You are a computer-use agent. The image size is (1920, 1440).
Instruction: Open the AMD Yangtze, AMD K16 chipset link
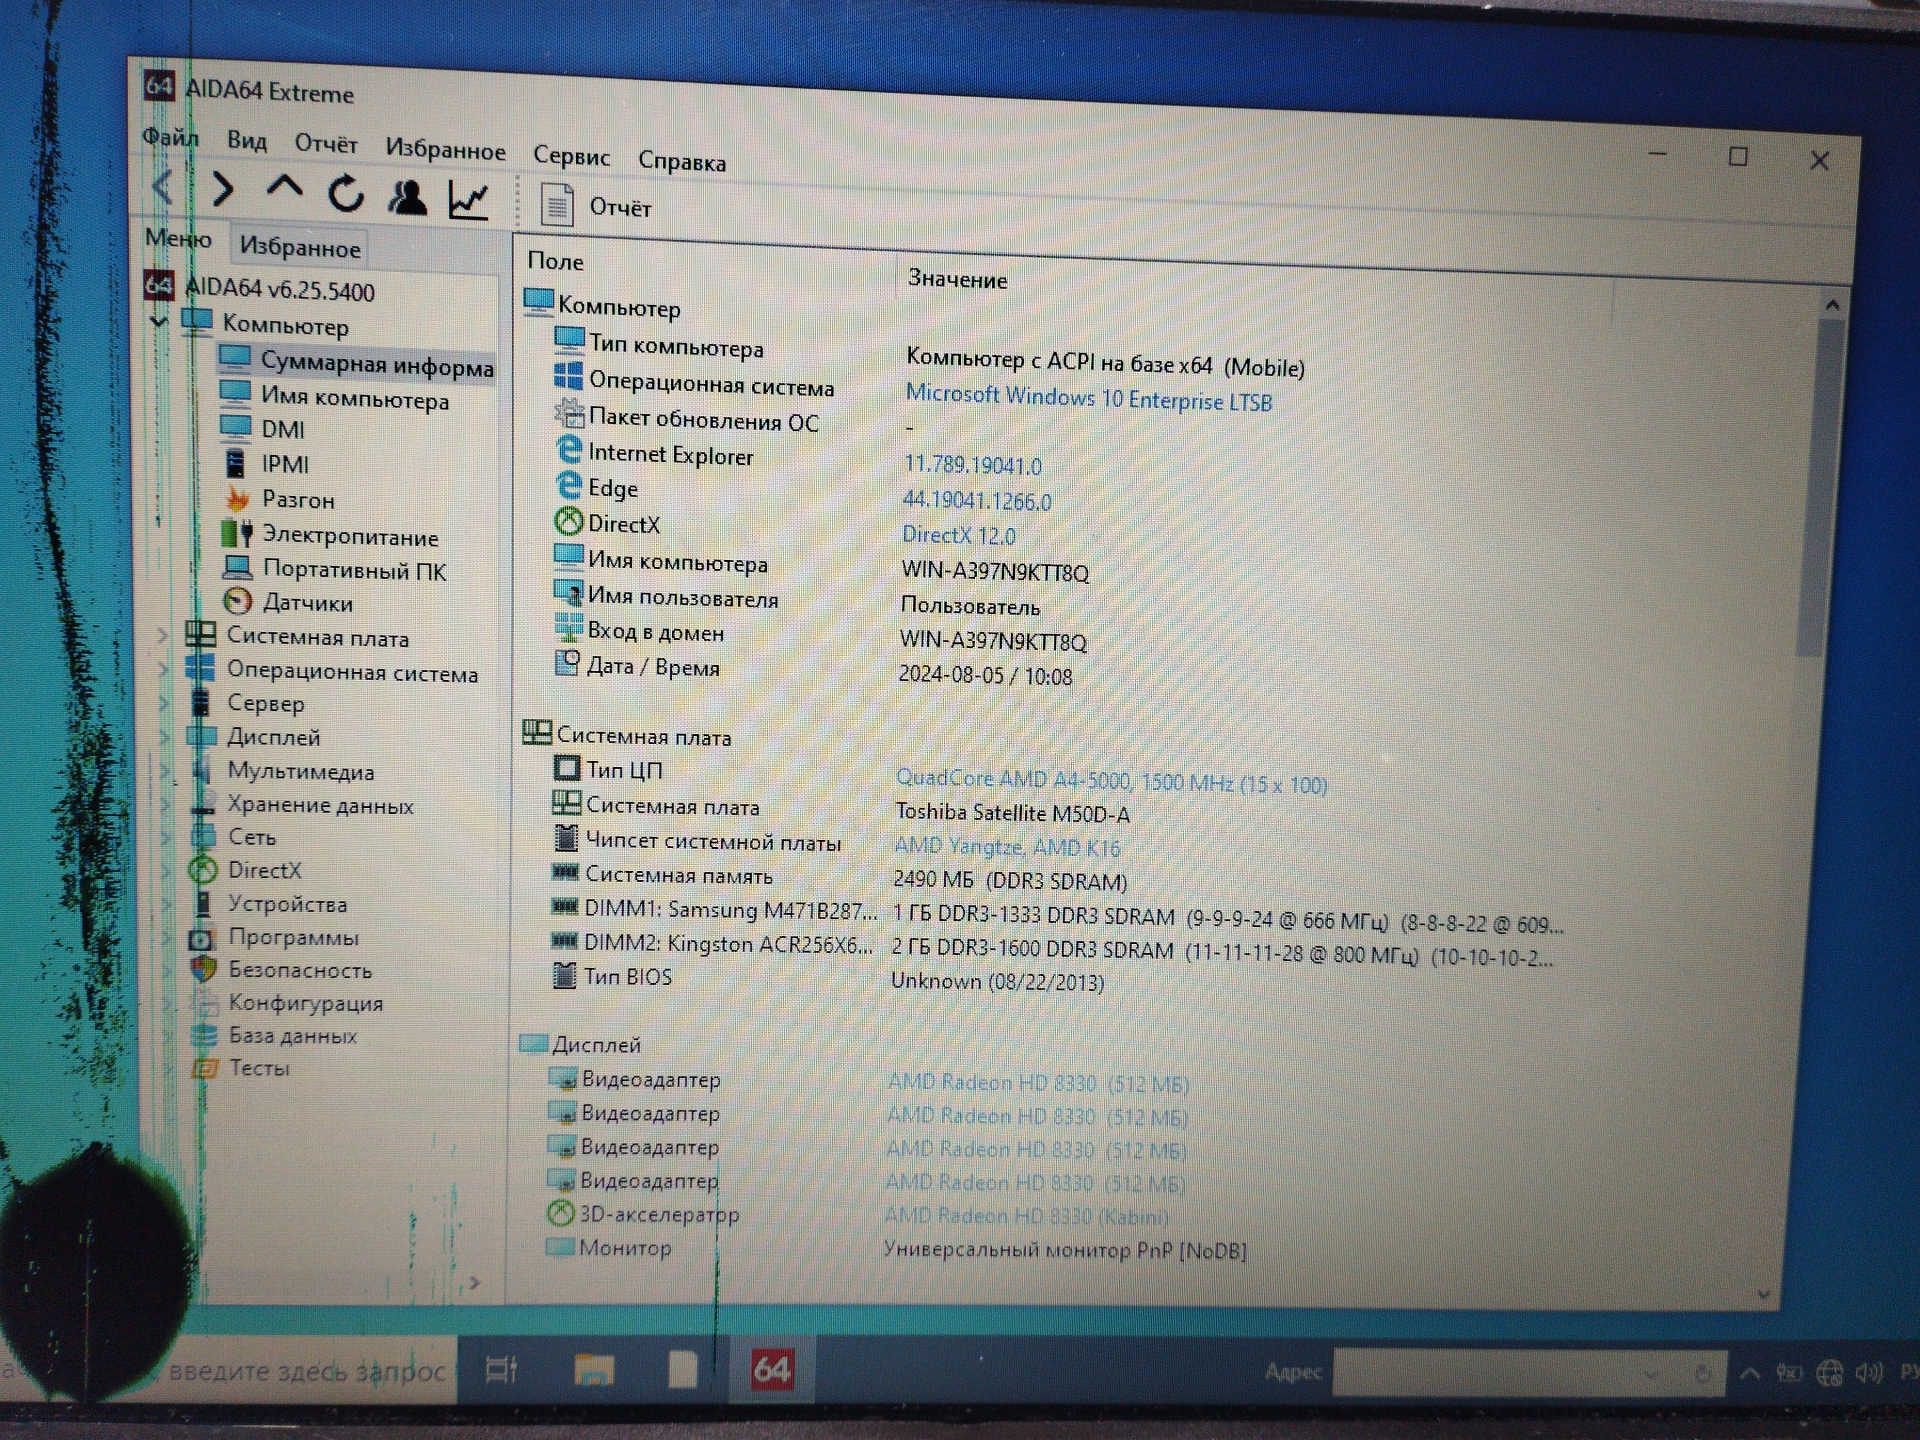[1007, 847]
